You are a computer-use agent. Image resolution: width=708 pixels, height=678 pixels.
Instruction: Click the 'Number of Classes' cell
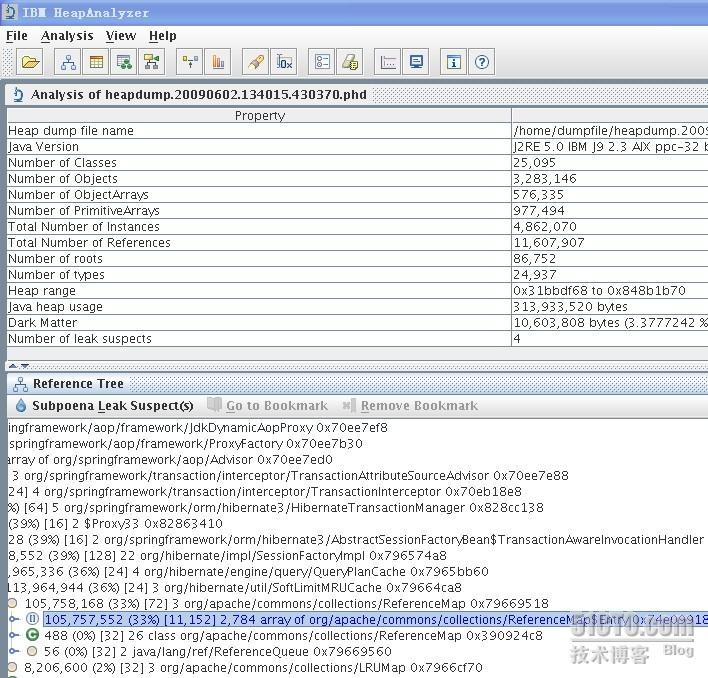coord(259,163)
